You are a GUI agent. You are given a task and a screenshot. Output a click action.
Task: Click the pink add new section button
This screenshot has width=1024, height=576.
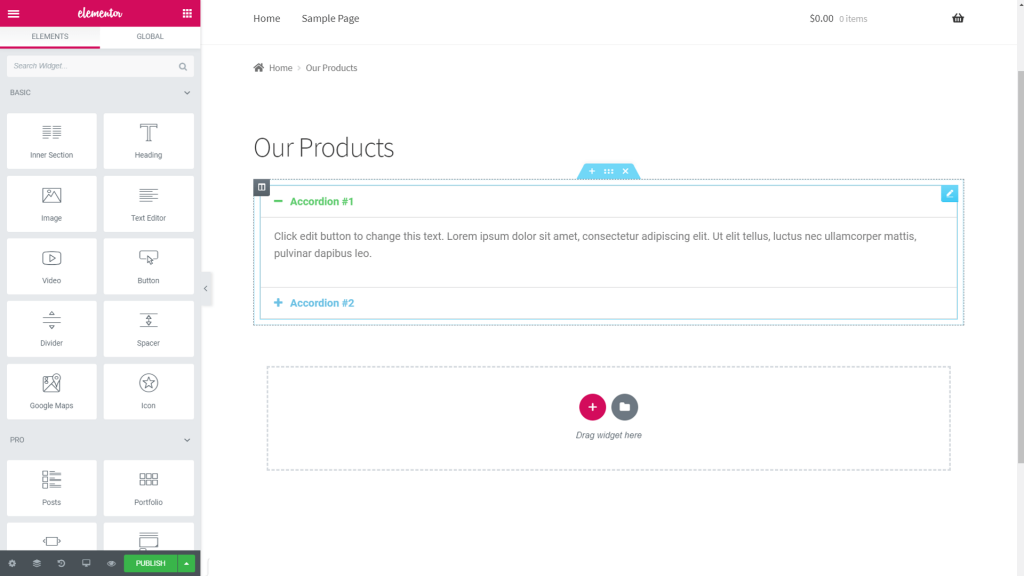[x=592, y=407]
